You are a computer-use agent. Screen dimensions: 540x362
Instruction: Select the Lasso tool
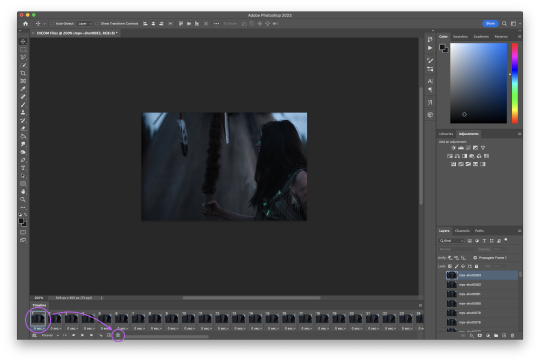pos(23,58)
